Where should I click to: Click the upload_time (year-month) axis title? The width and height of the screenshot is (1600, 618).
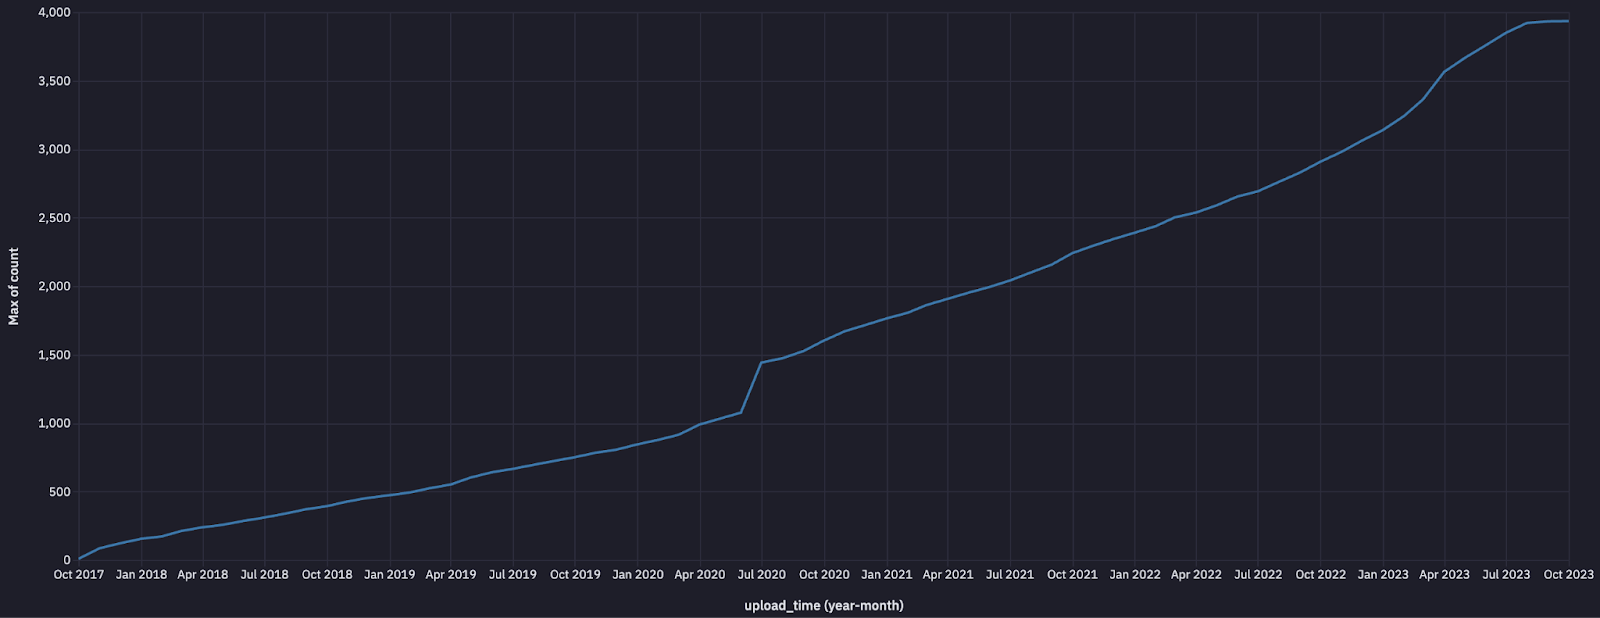tap(824, 606)
